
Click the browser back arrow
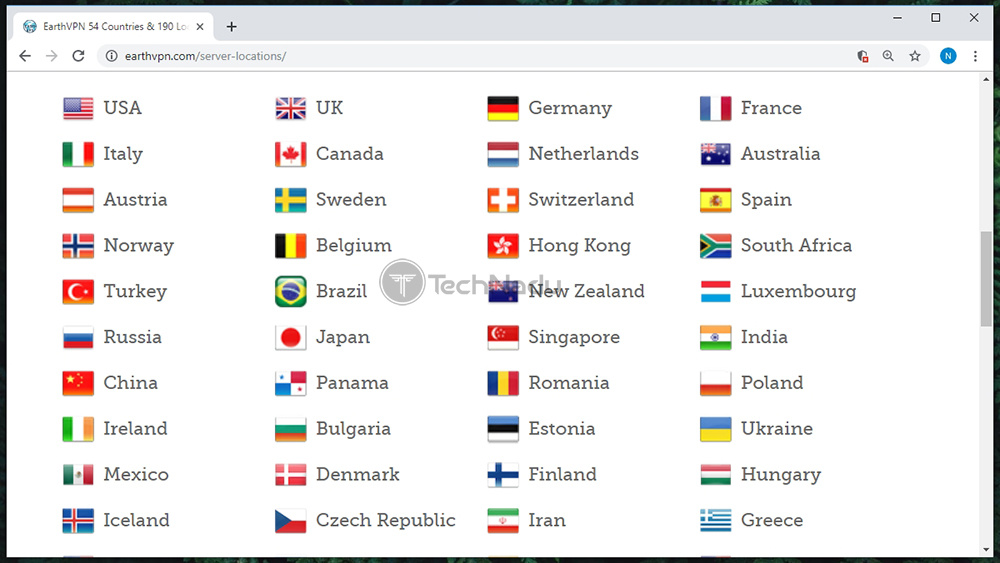click(x=25, y=56)
